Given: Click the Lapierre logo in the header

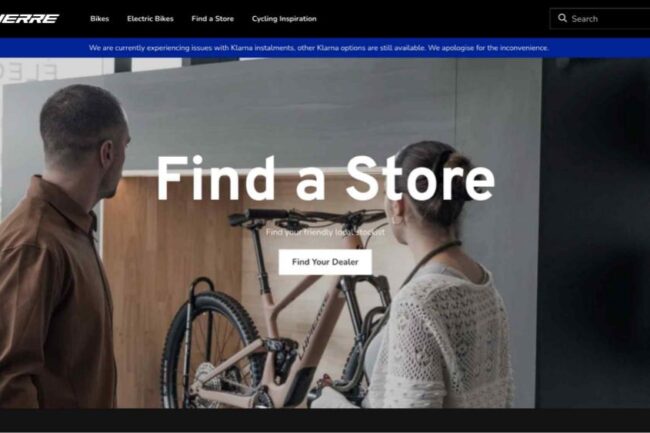Looking at the screenshot, I should point(29,19).
